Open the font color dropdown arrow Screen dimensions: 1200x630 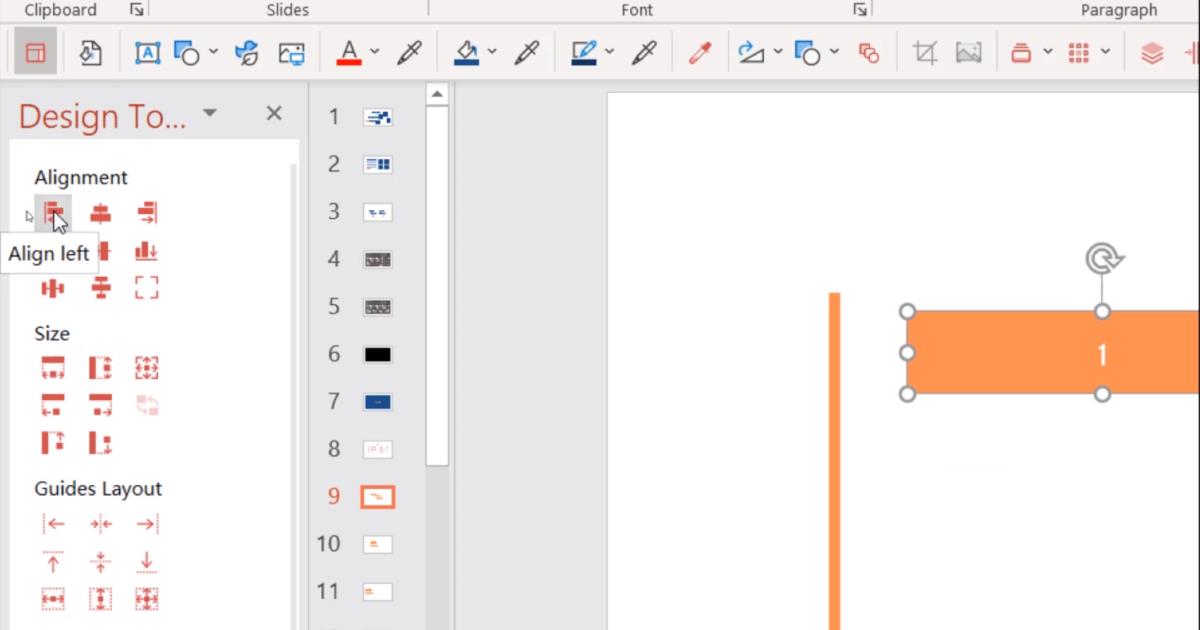(x=375, y=52)
